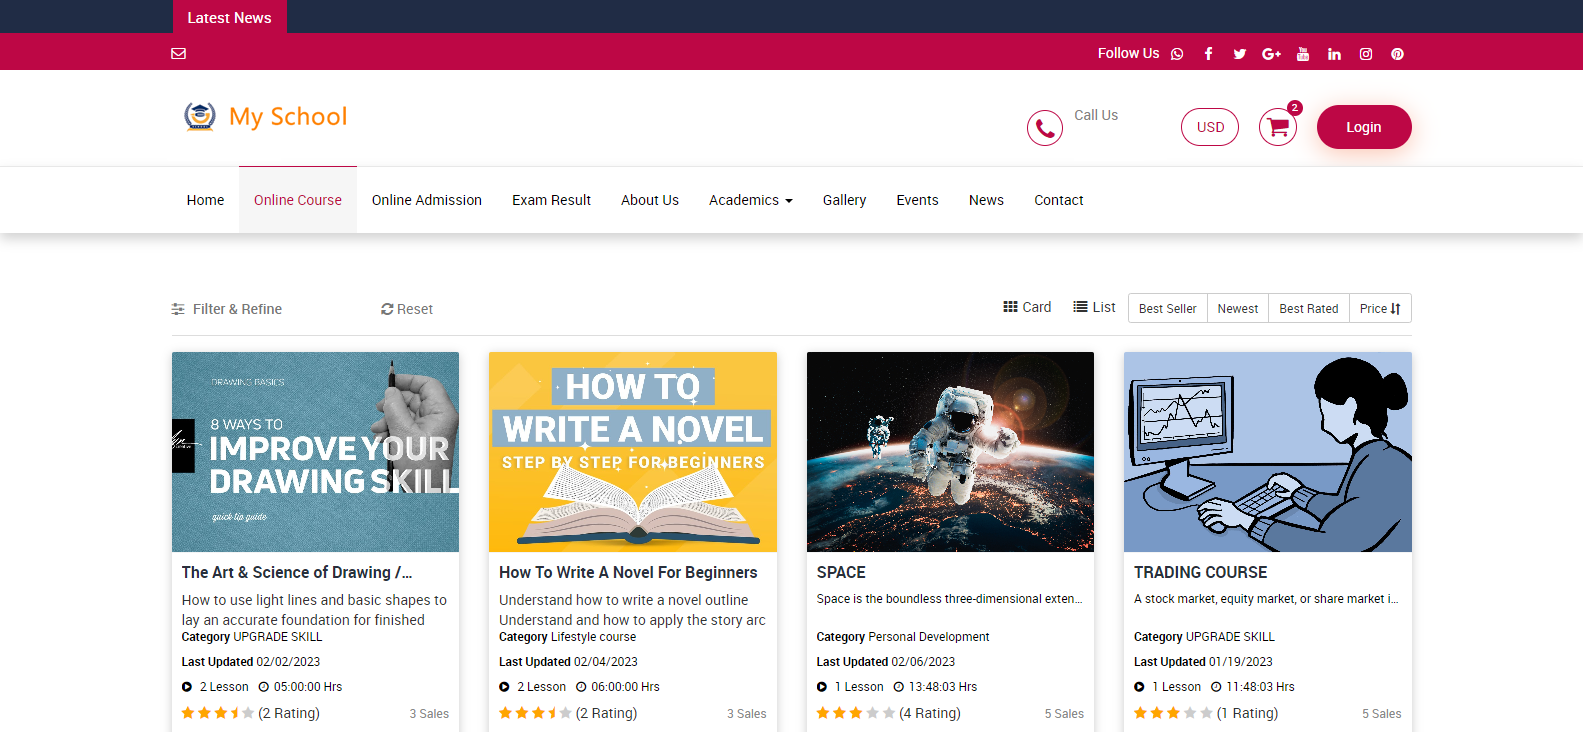Go to Online Admission page
Image resolution: width=1583 pixels, height=732 pixels.
427,200
